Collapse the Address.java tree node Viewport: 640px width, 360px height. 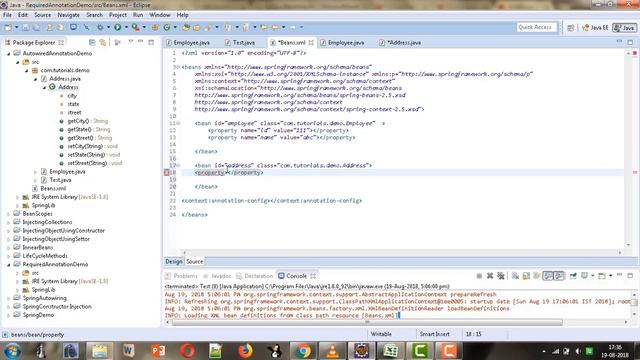coord(36,79)
